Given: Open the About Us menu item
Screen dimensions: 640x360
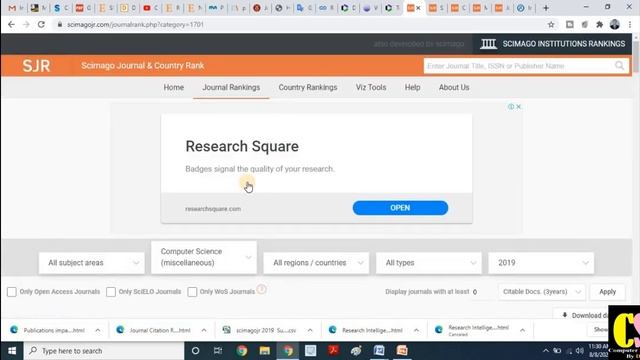Looking at the screenshot, I should [454, 87].
